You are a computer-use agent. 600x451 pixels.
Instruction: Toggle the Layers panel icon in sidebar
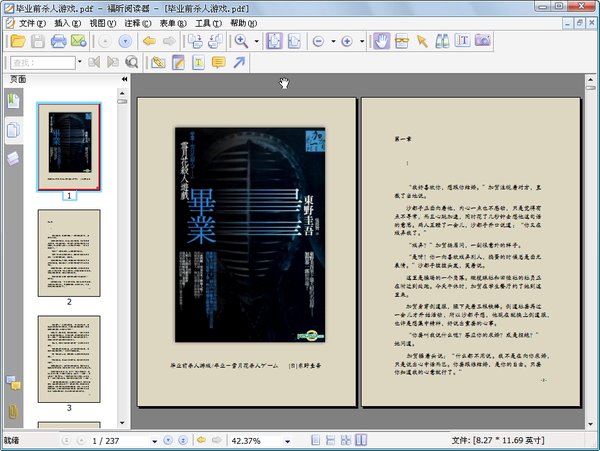pos(14,158)
